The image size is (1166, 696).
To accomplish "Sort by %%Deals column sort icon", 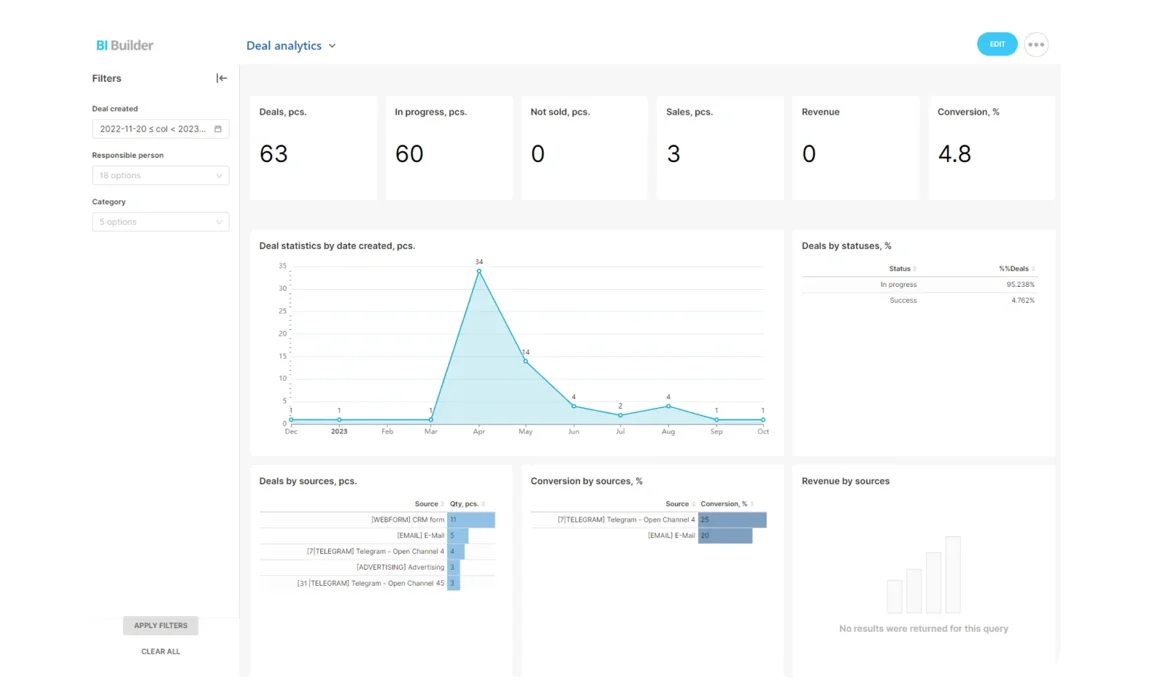I will 1033,269.
